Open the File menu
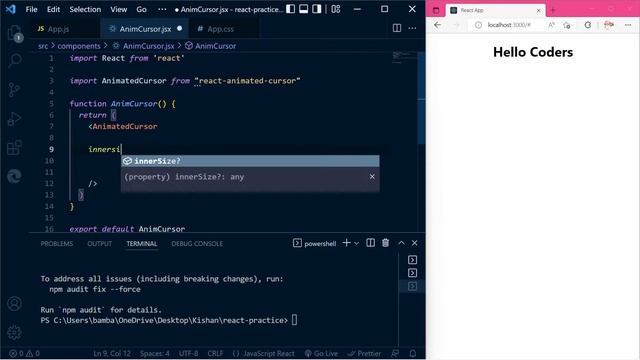Screen dimensions: 640x360 click(31, 9)
